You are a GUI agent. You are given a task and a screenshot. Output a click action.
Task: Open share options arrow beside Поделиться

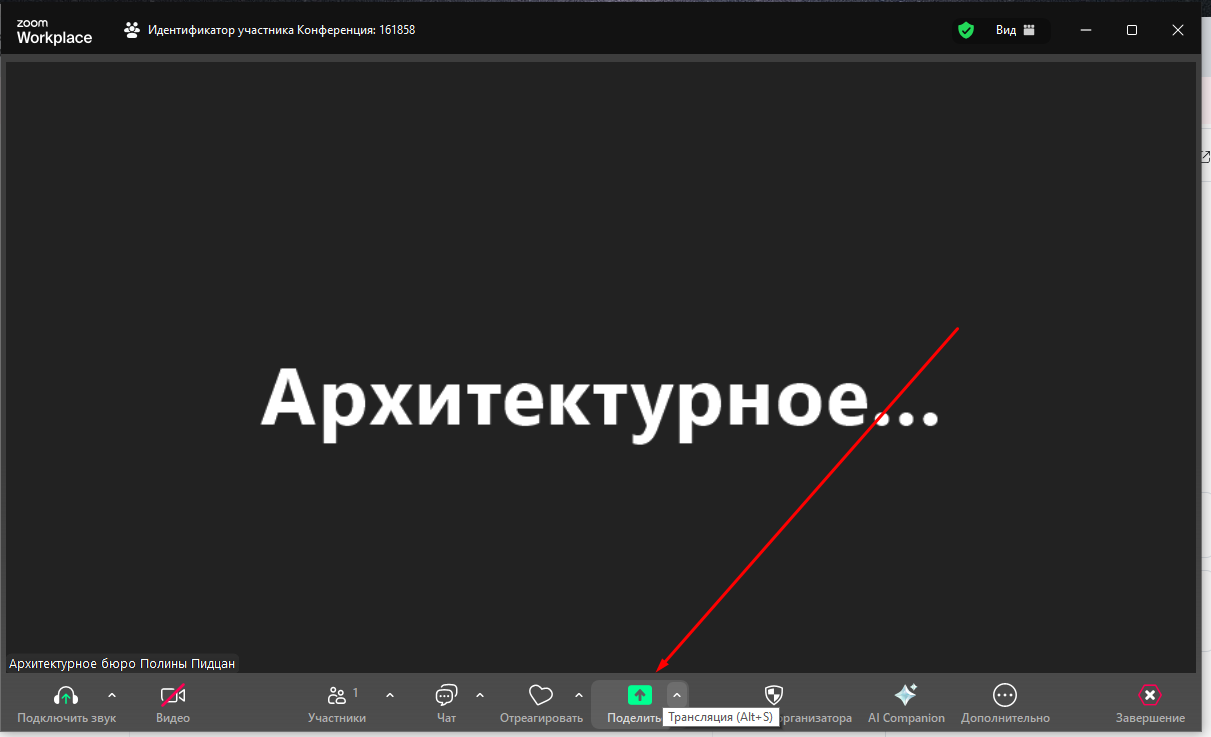(x=677, y=695)
